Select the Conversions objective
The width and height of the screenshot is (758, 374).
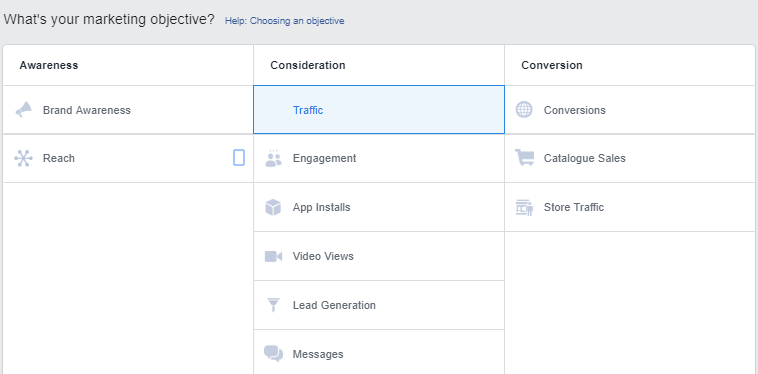point(630,110)
